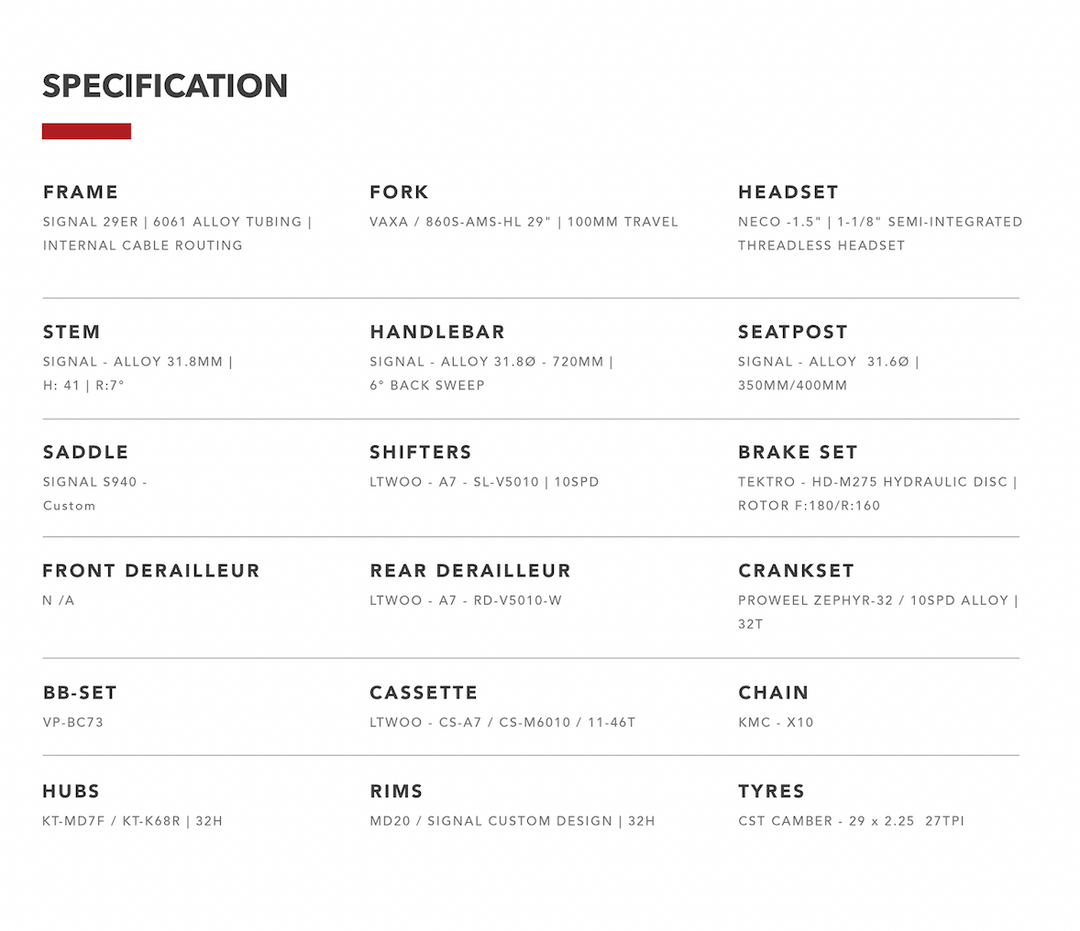Image resolution: width=1080 pixels, height=931 pixels.
Task: Click the HUBS heading
Action: (71, 791)
